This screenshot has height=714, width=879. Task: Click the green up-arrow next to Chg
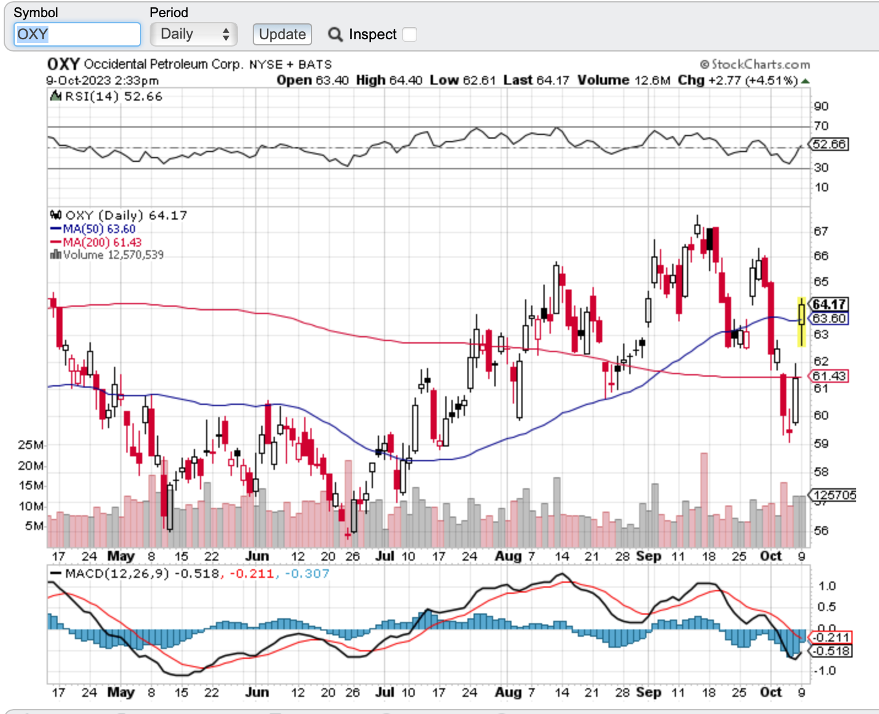(x=806, y=80)
